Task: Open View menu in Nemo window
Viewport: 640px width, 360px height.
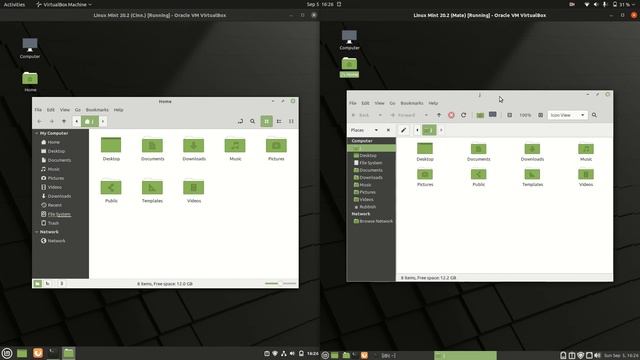Action: pos(64,110)
